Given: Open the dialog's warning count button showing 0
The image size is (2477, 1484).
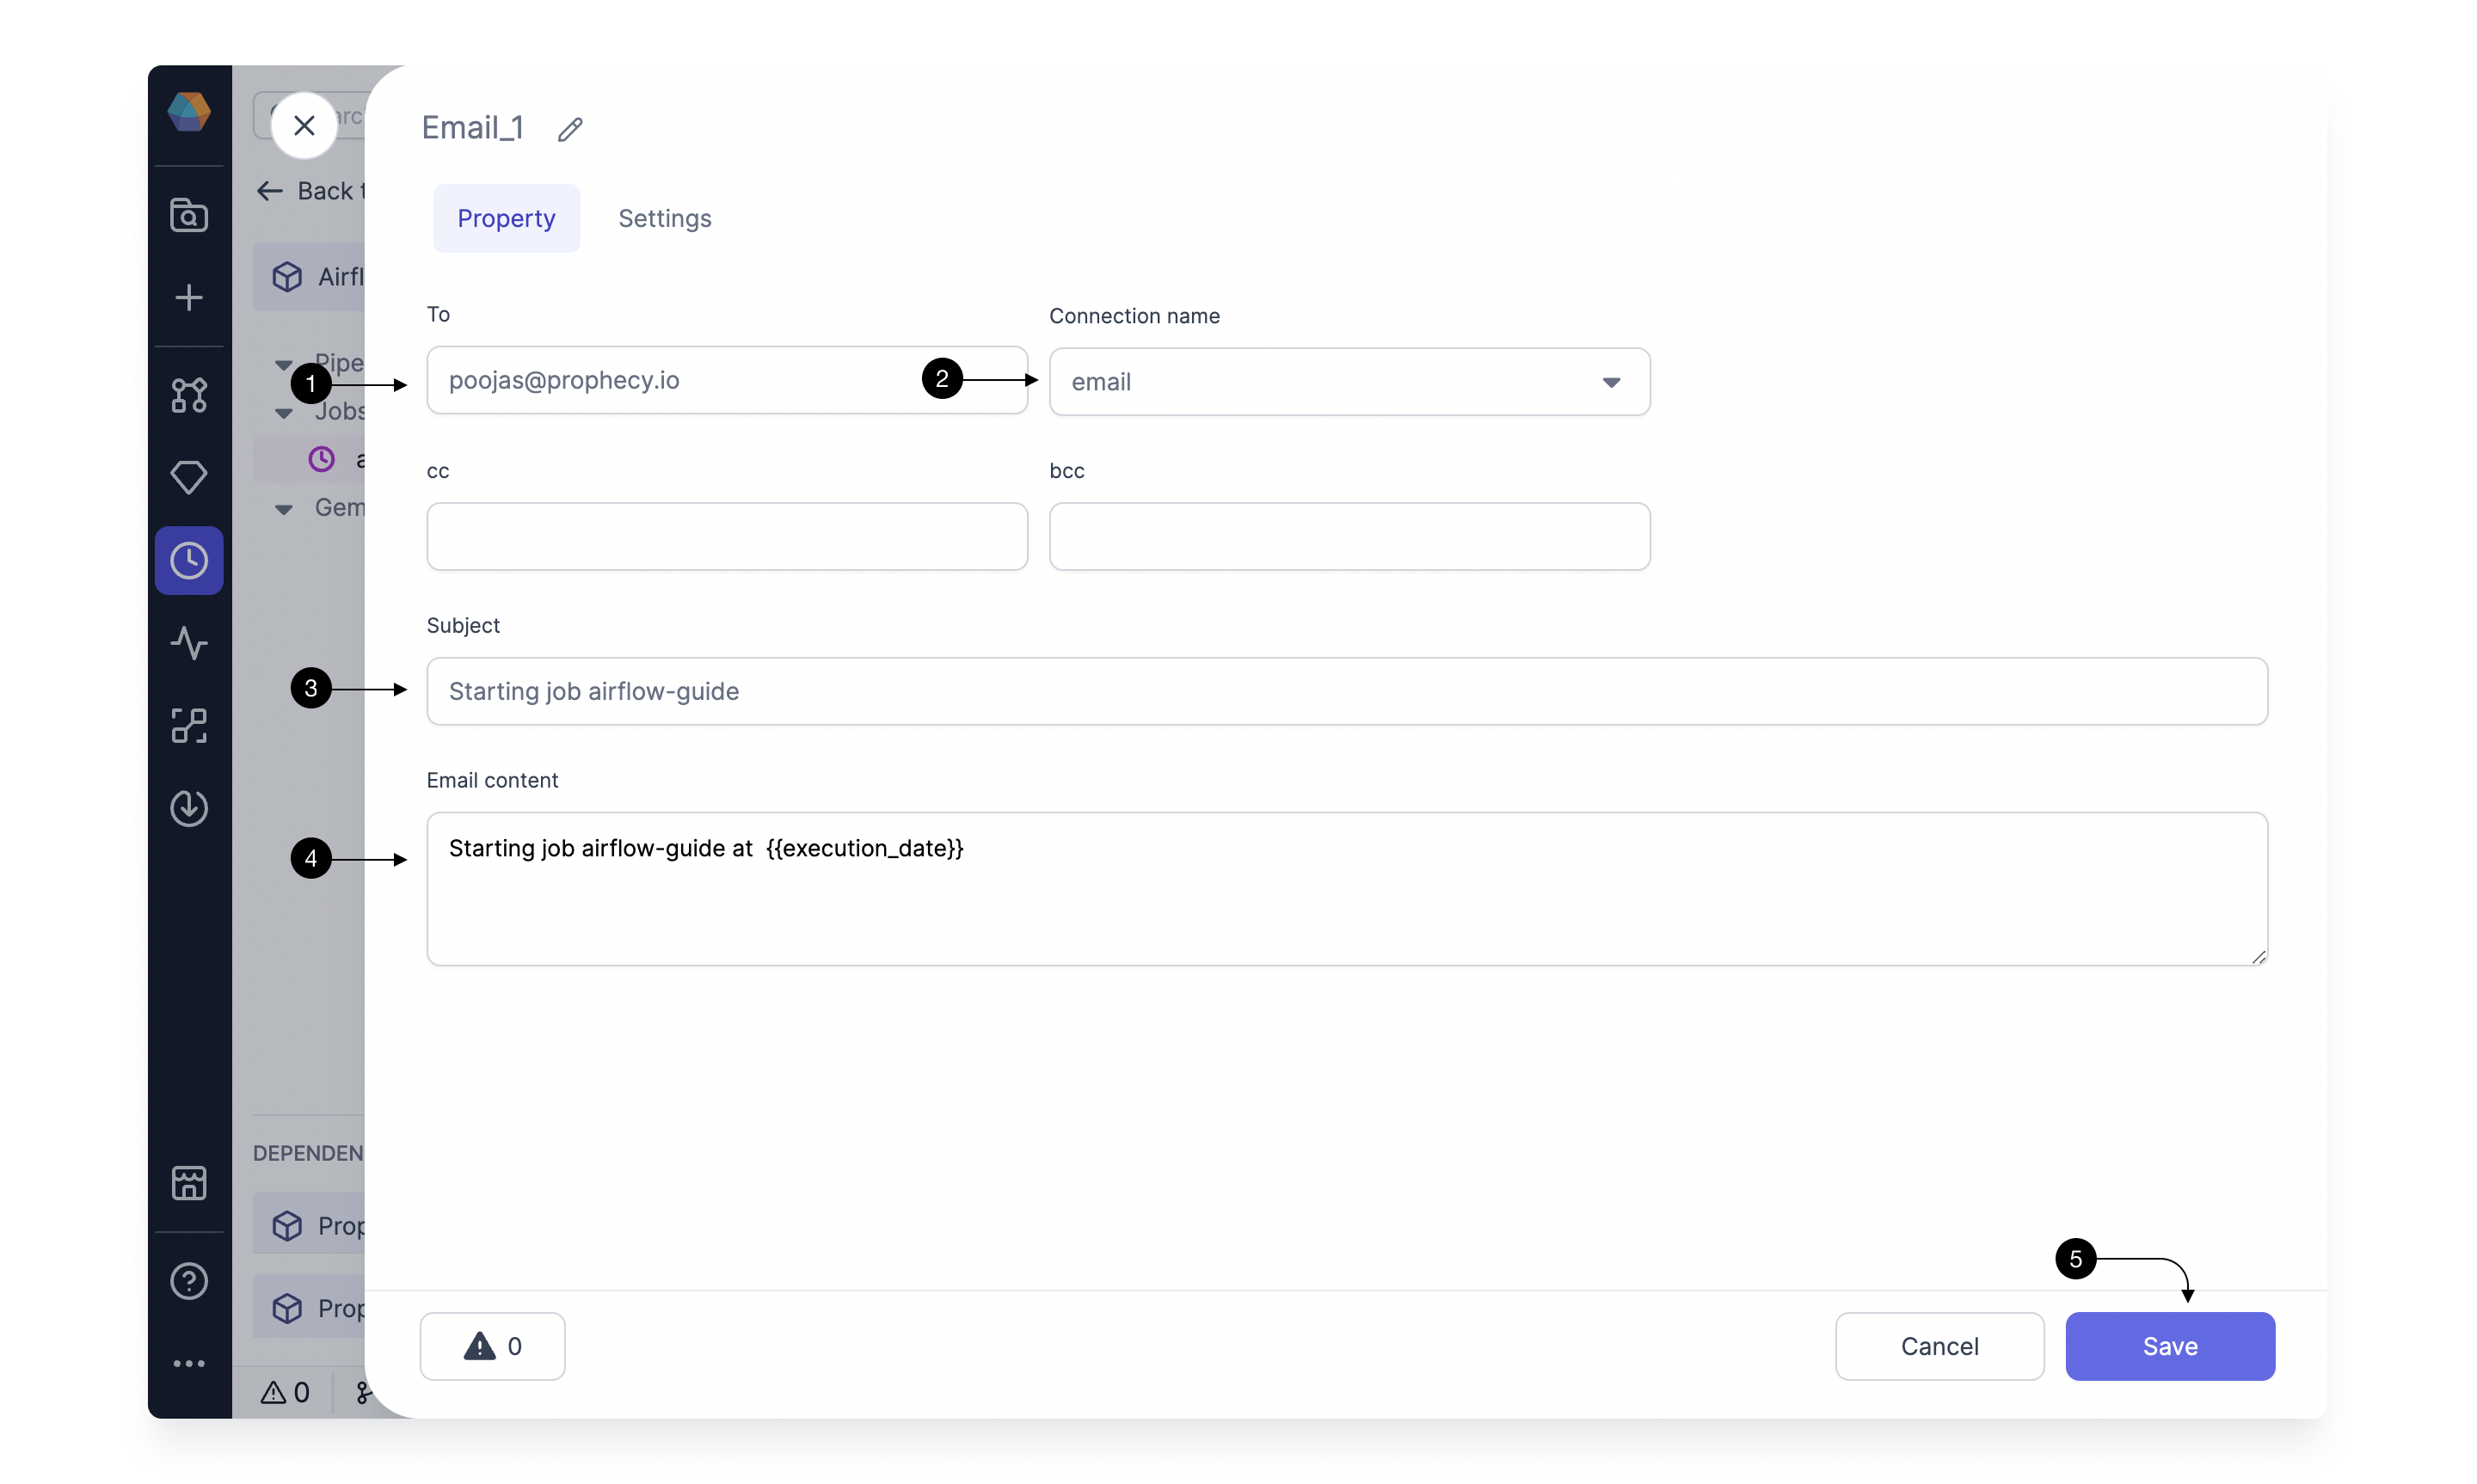Looking at the screenshot, I should point(492,1346).
